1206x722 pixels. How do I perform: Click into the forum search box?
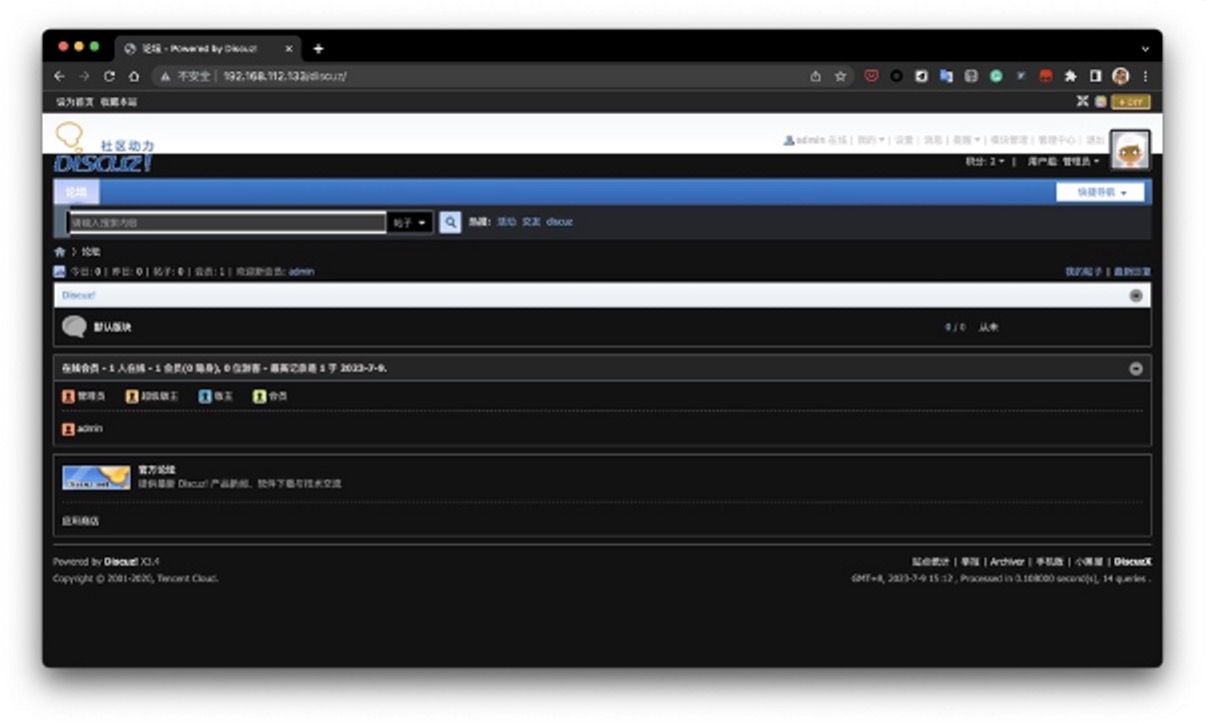click(227, 222)
